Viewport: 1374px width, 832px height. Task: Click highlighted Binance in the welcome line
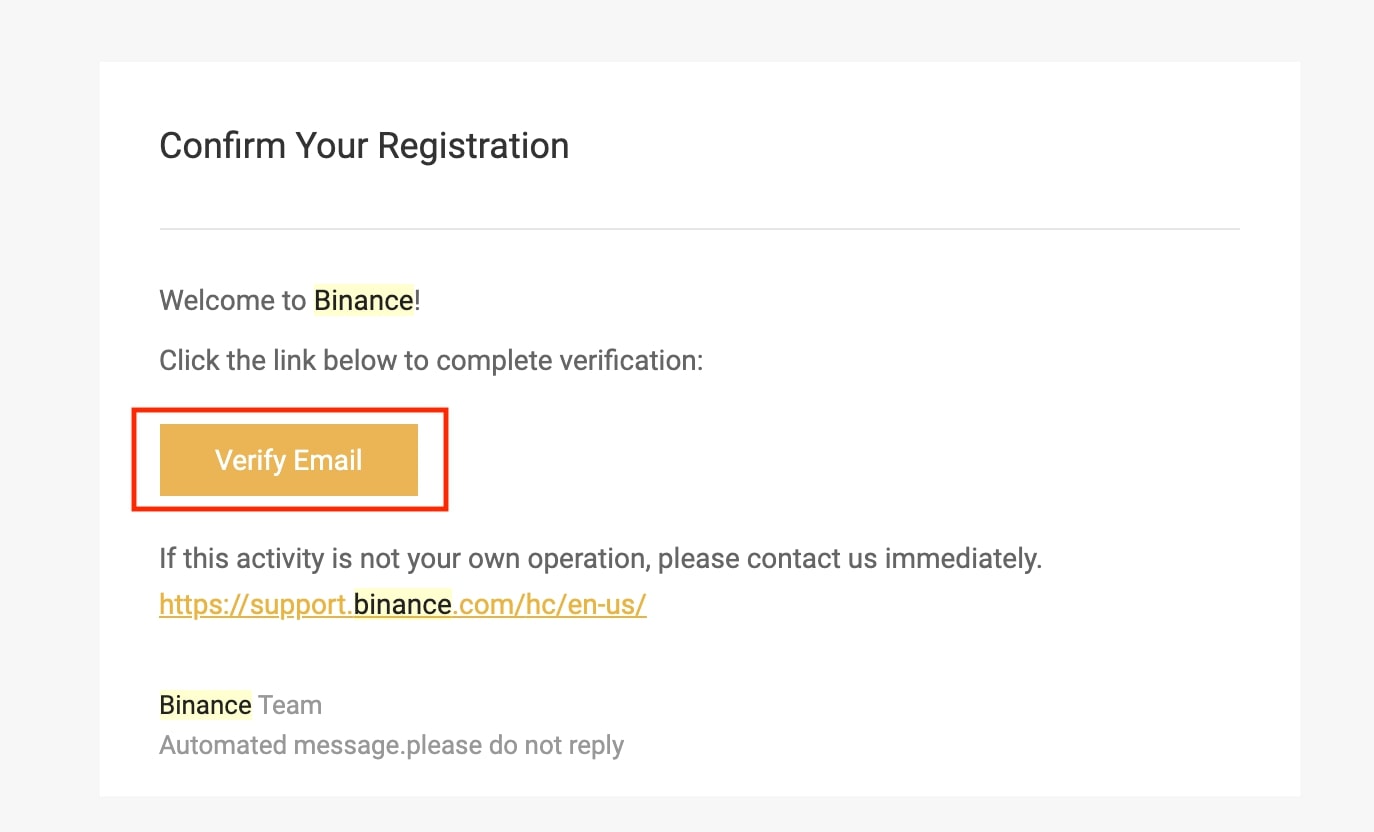pyautogui.click(x=364, y=300)
